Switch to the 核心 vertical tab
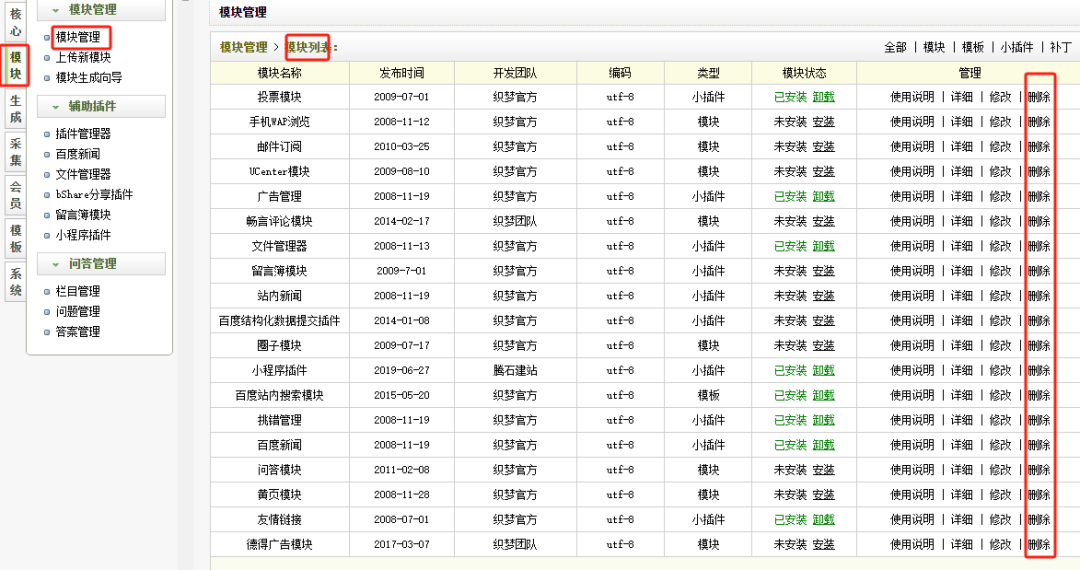Screen dimensions: 1080x570 [x=15, y=22]
